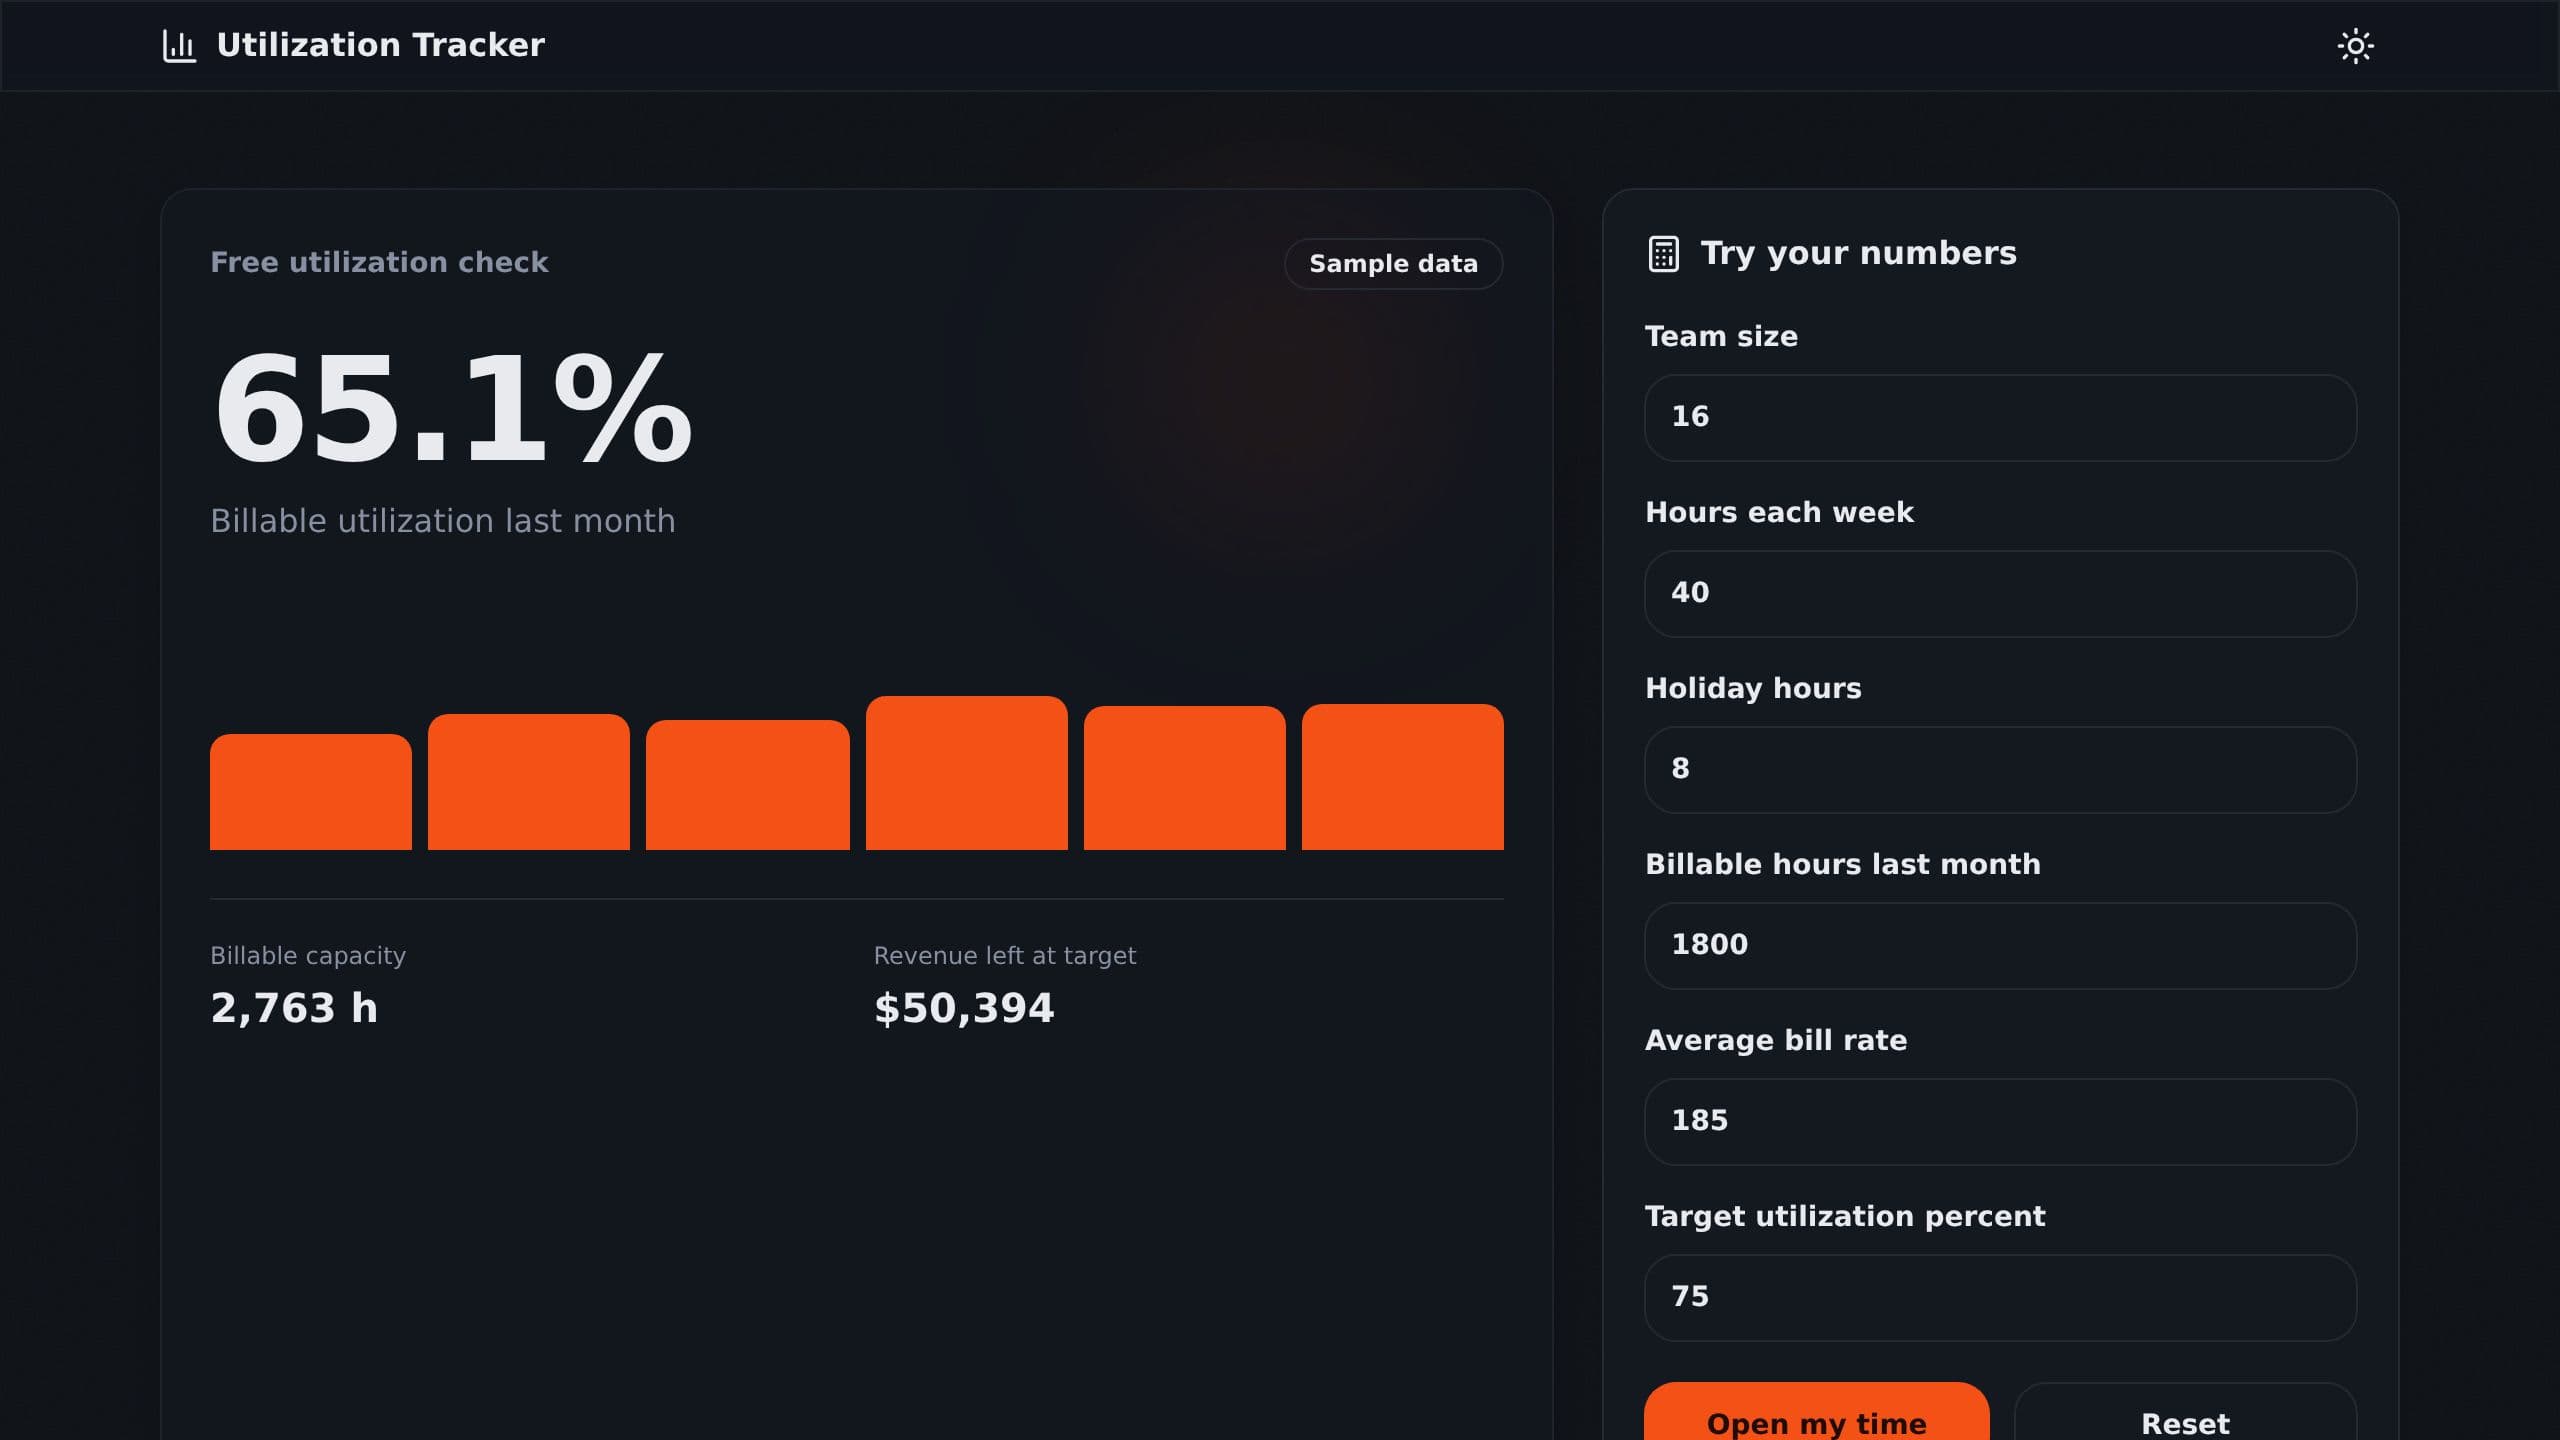Viewport: 2560px width, 1440px height.
Task: Click the Average bill rate input
Action: click(2000, 1122)
